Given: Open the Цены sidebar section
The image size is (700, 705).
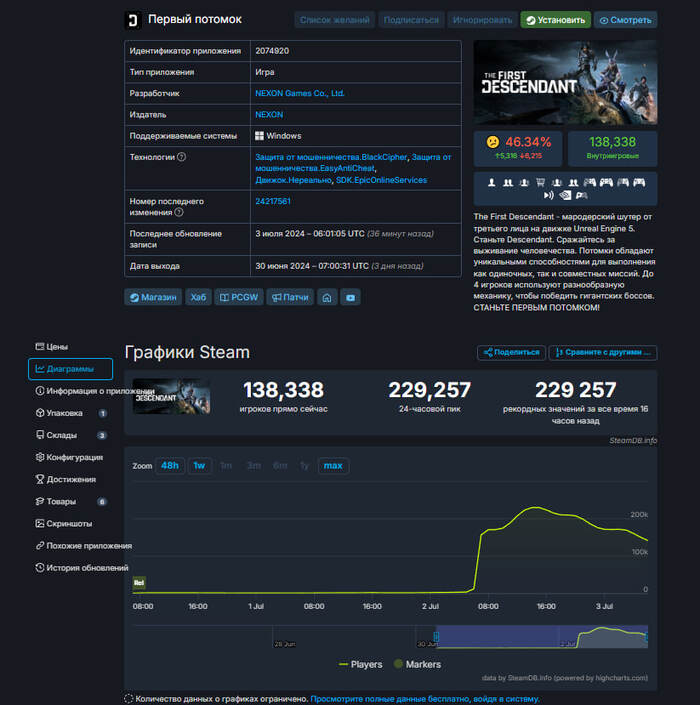Looking at the screenshot, I should click(x=52, y=347).
